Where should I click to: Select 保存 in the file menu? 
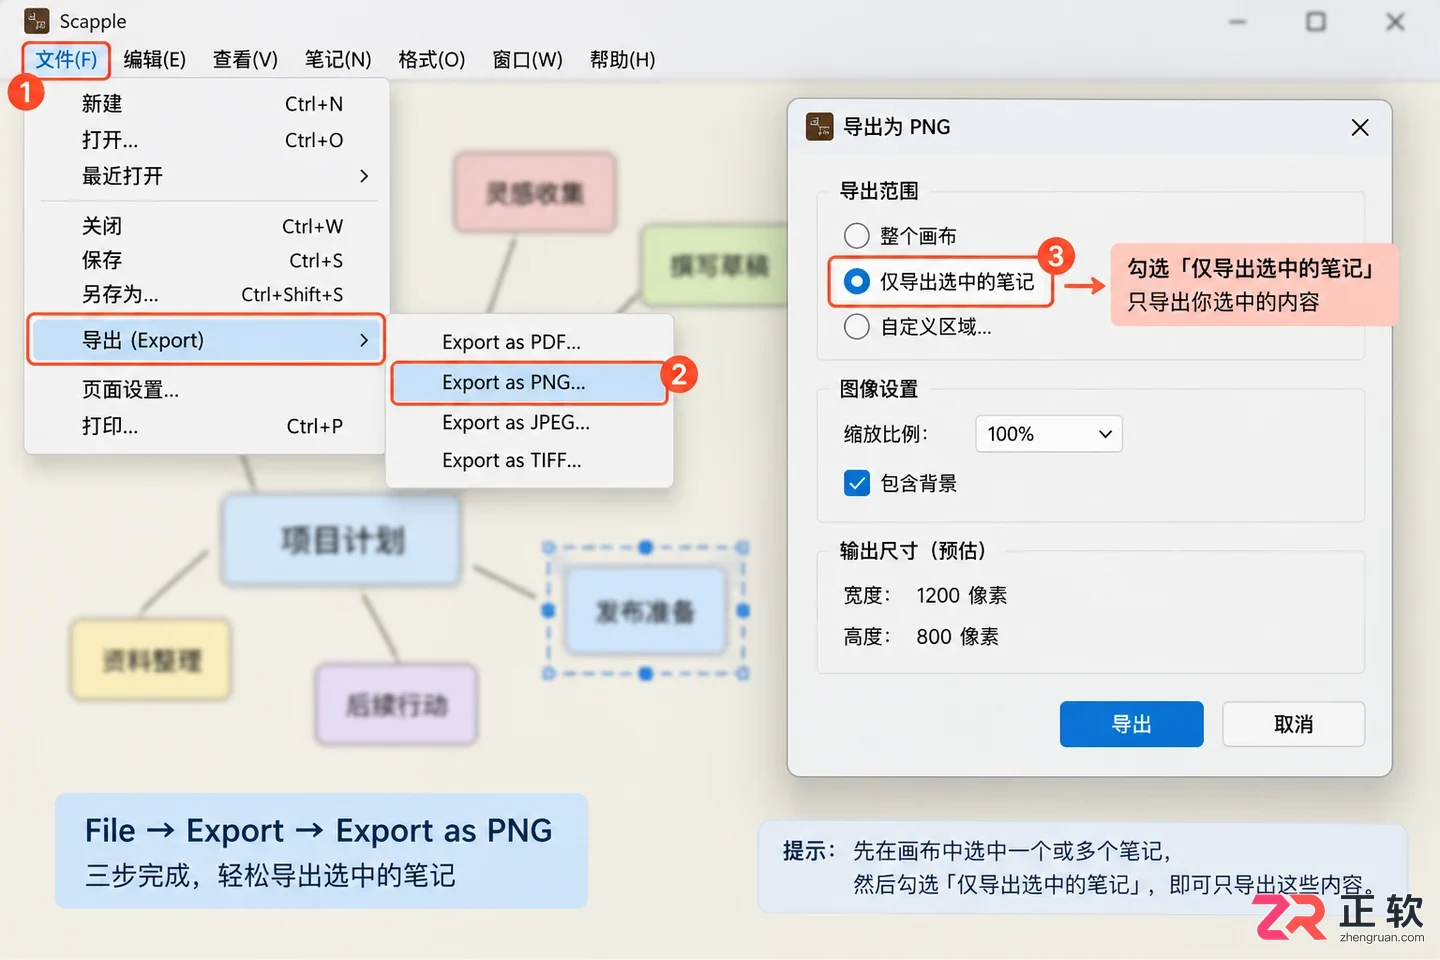(x=207, y=260)
